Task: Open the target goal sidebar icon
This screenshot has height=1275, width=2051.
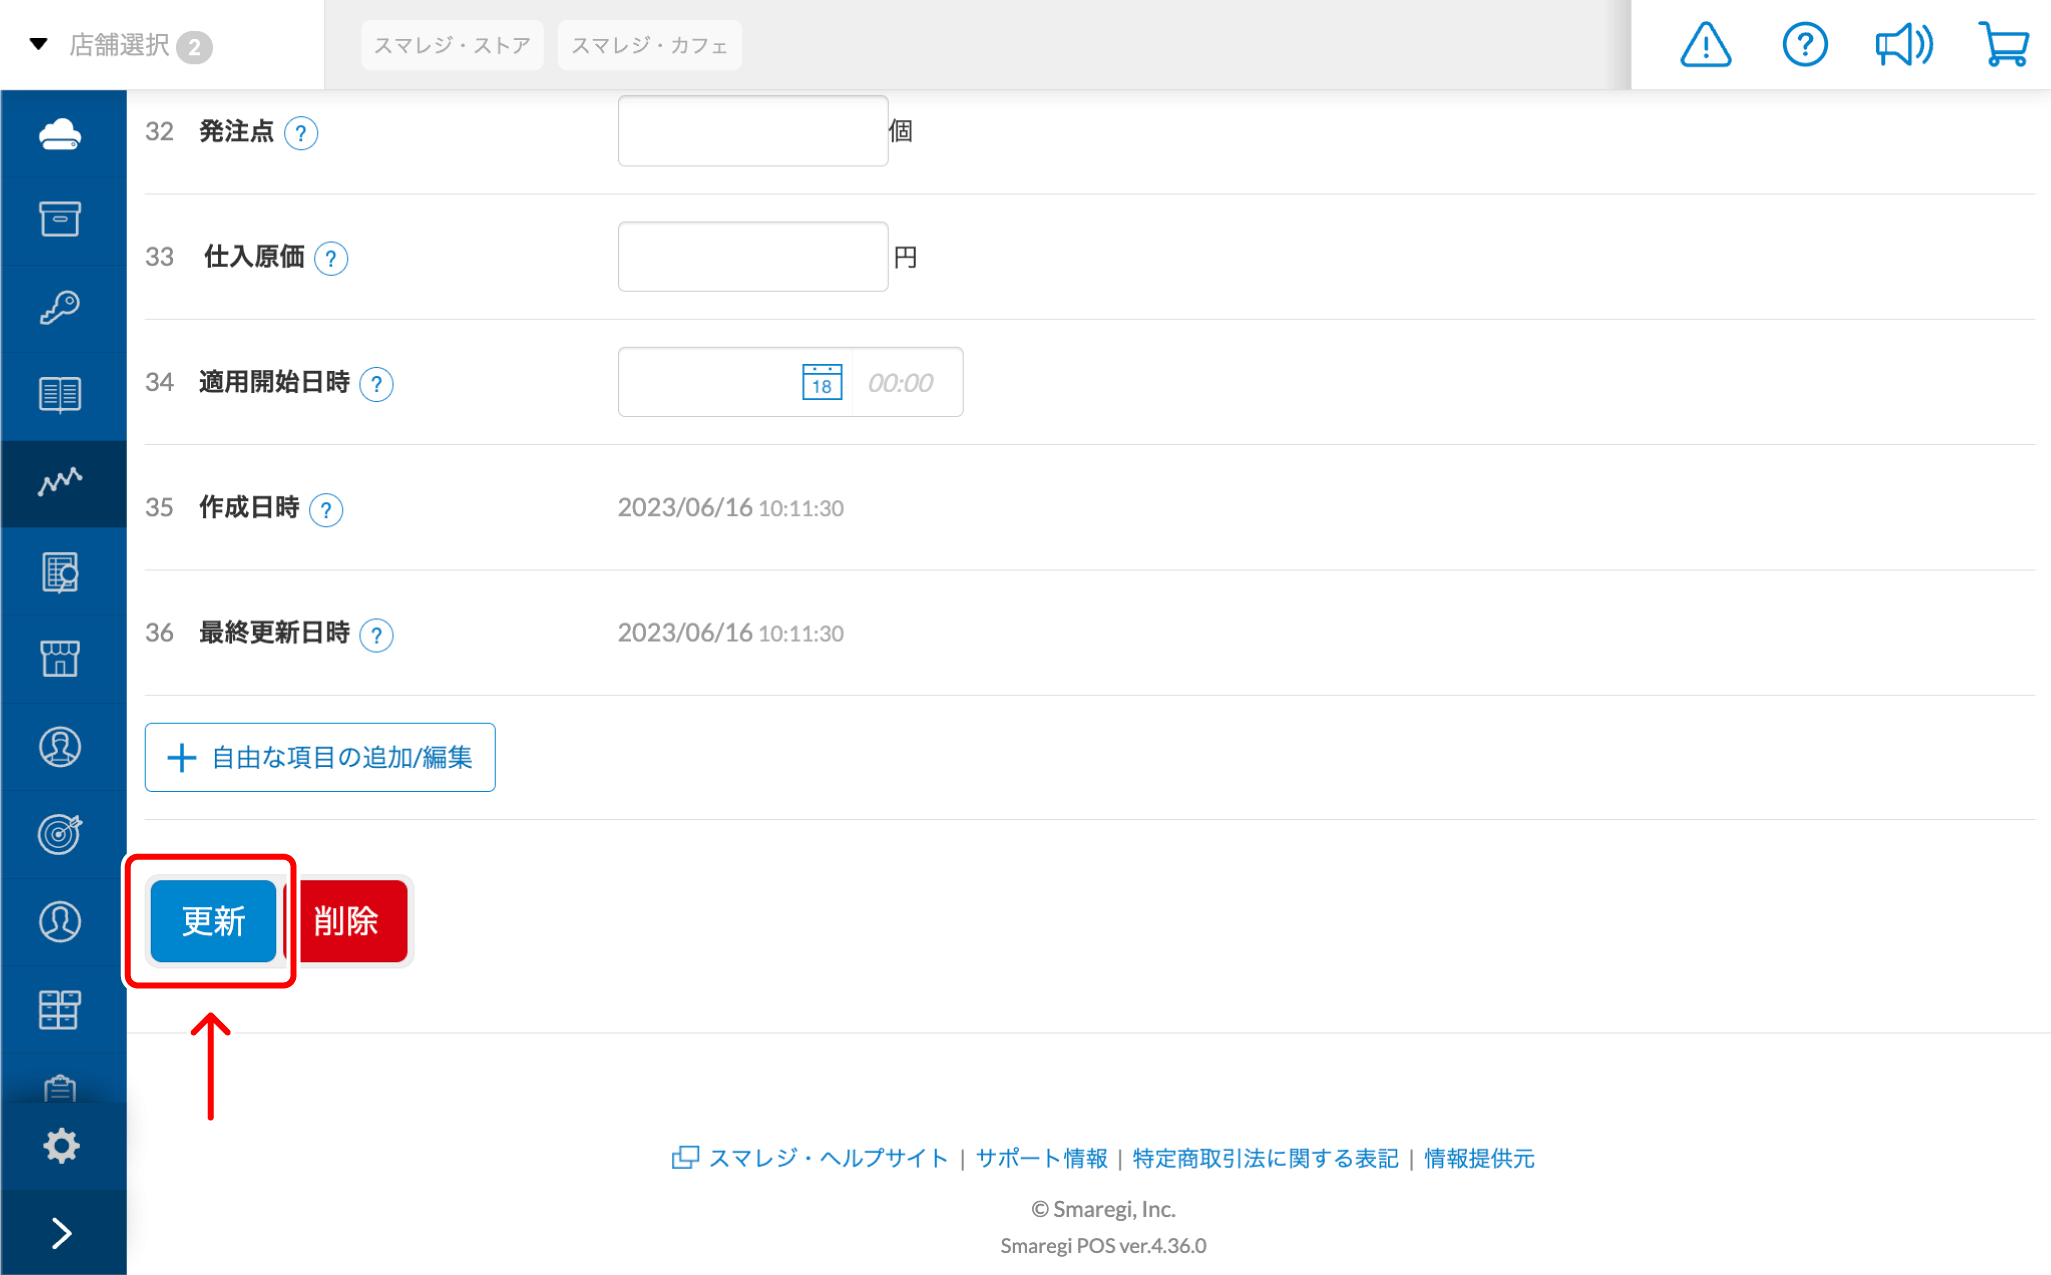Action: point(60,834)
